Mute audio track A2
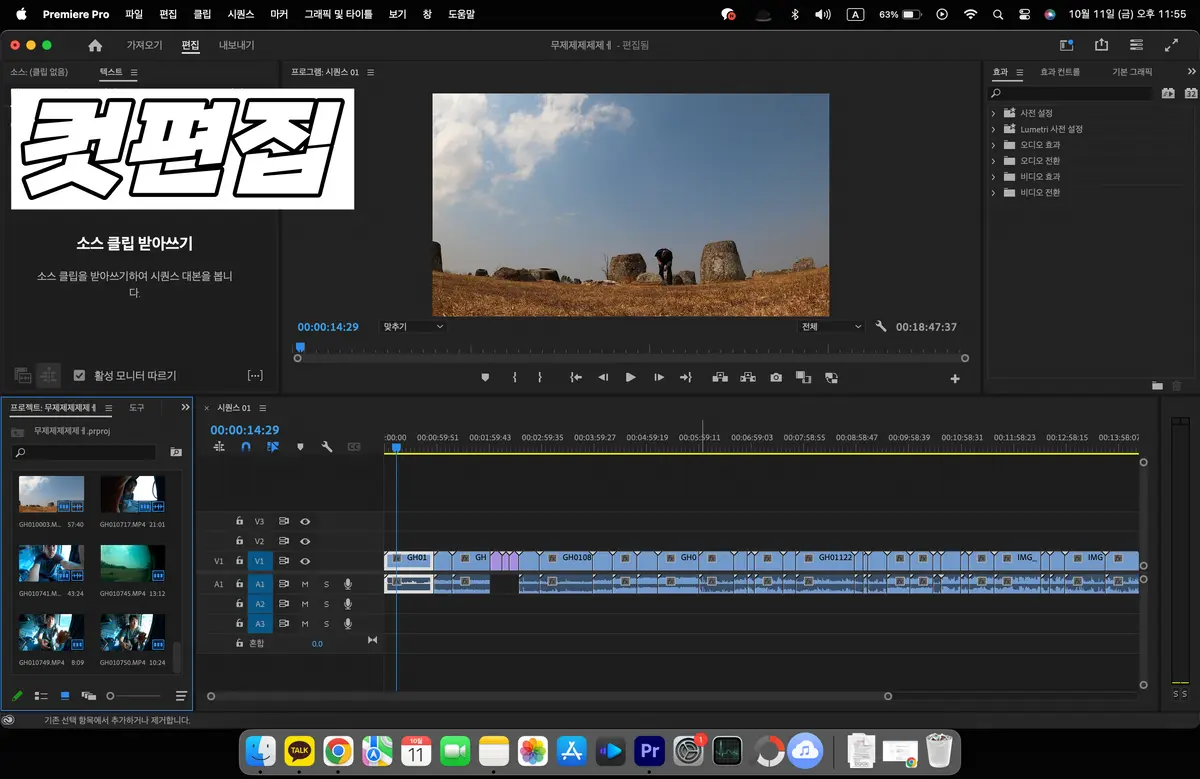1200x779 pixels. coord(305,604)
